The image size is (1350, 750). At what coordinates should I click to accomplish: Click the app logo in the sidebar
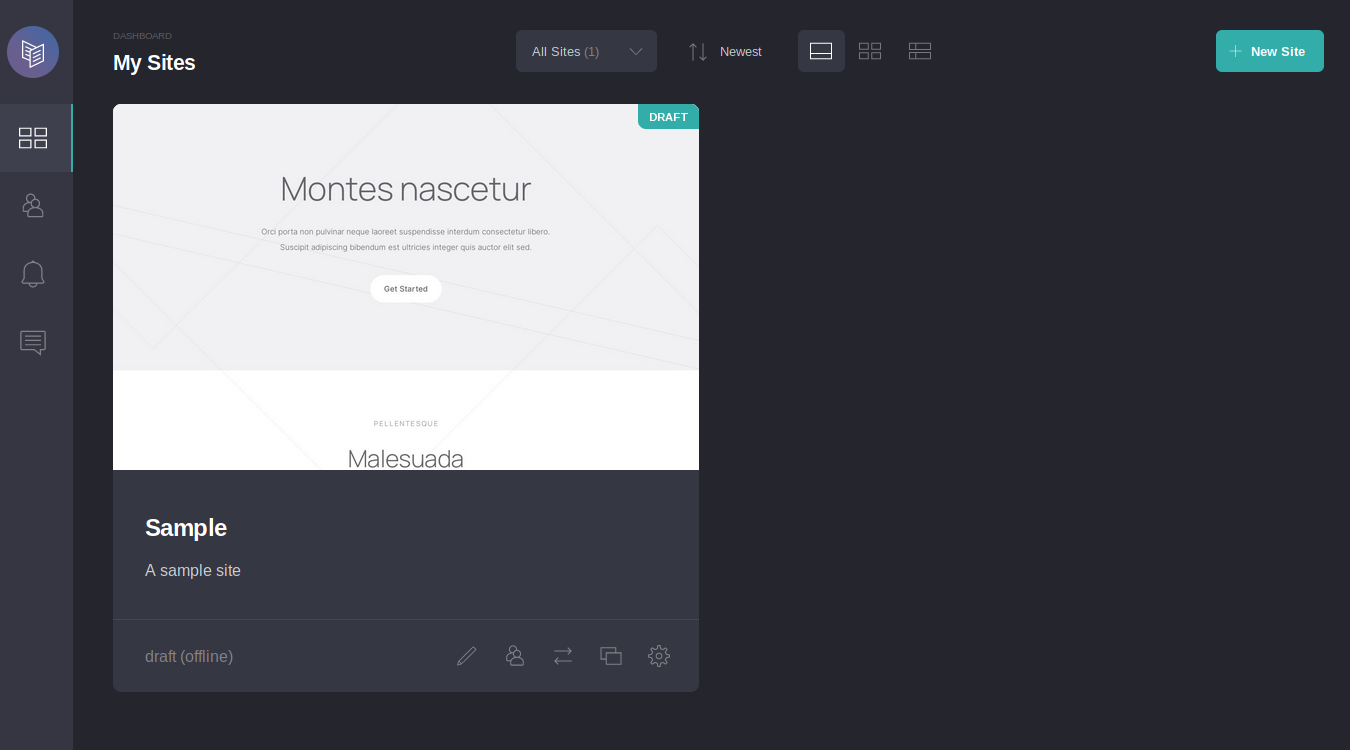click(x=33, y=52)
